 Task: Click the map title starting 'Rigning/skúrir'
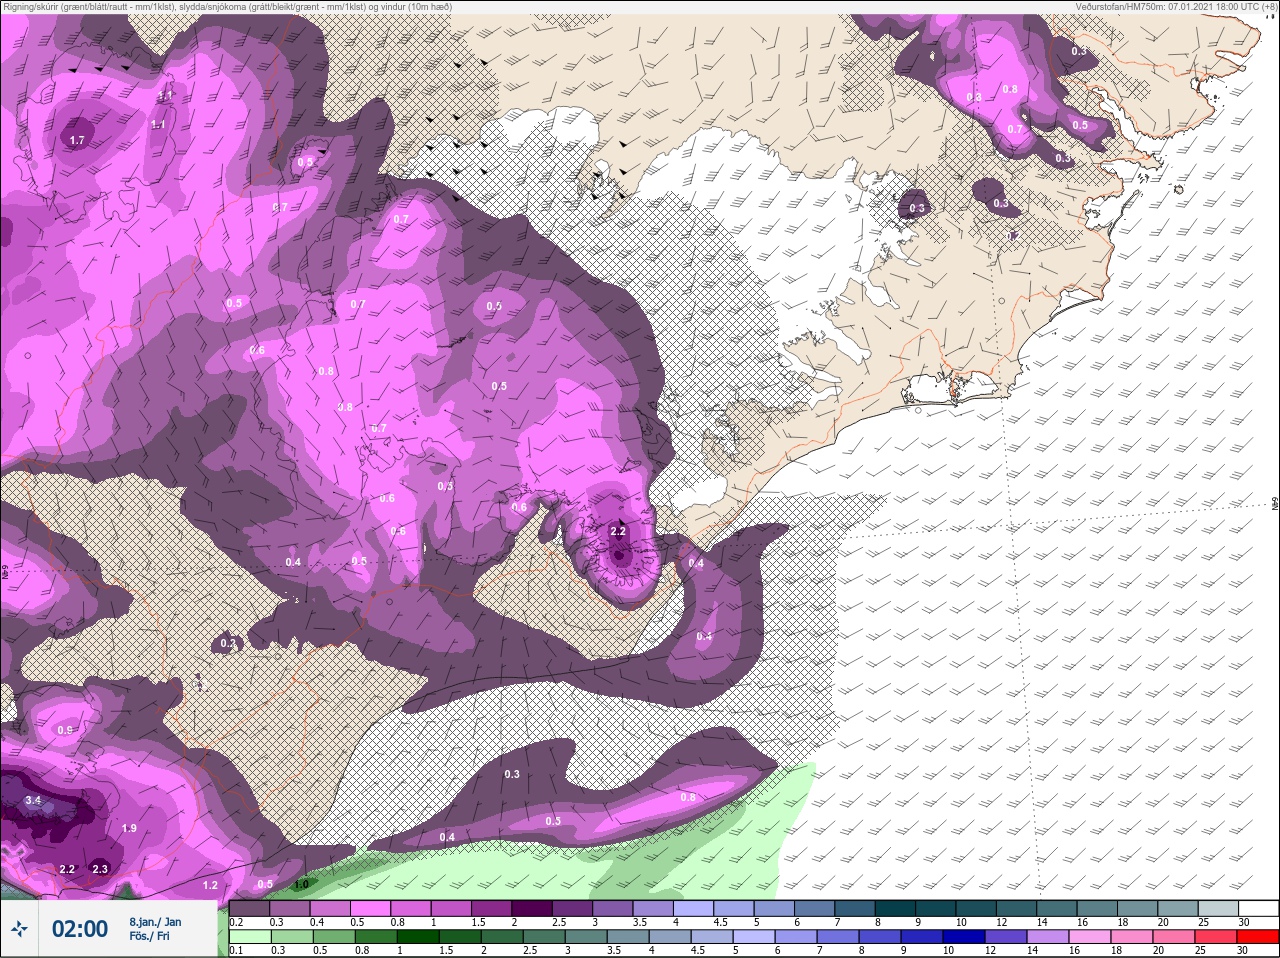(227, 7)
